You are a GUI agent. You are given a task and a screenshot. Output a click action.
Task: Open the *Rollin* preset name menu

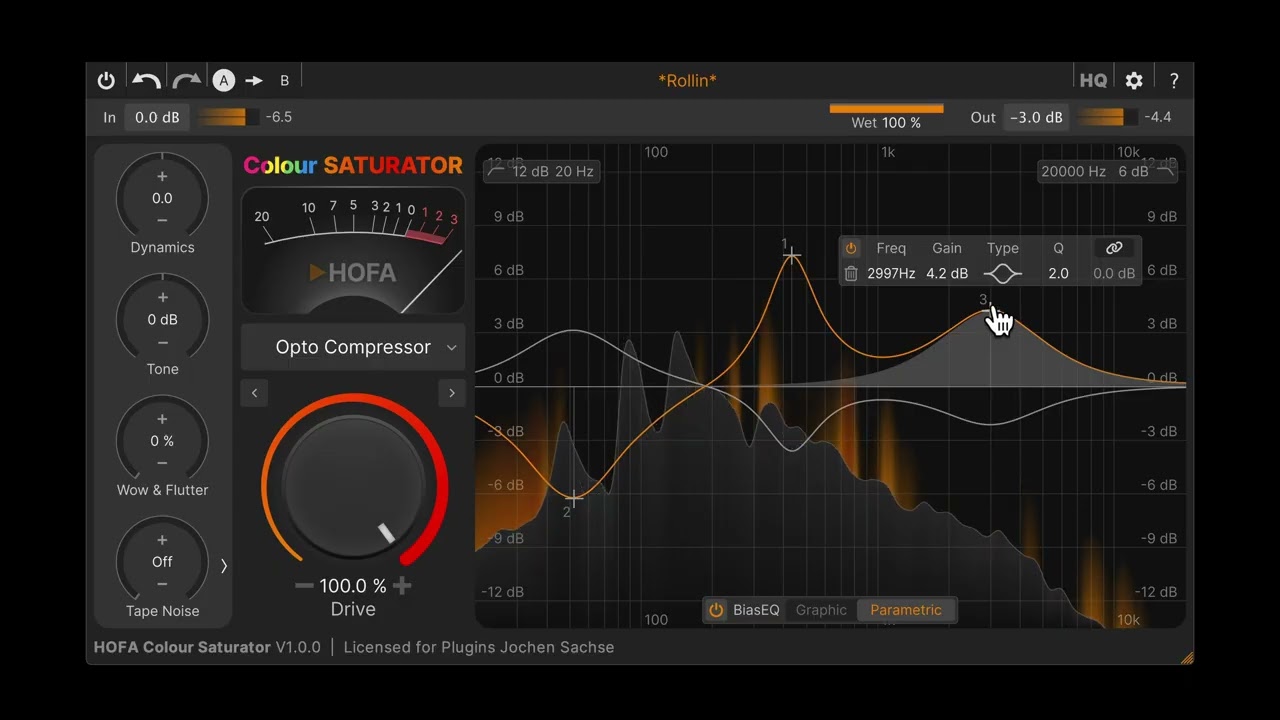(x=687, y=81)
